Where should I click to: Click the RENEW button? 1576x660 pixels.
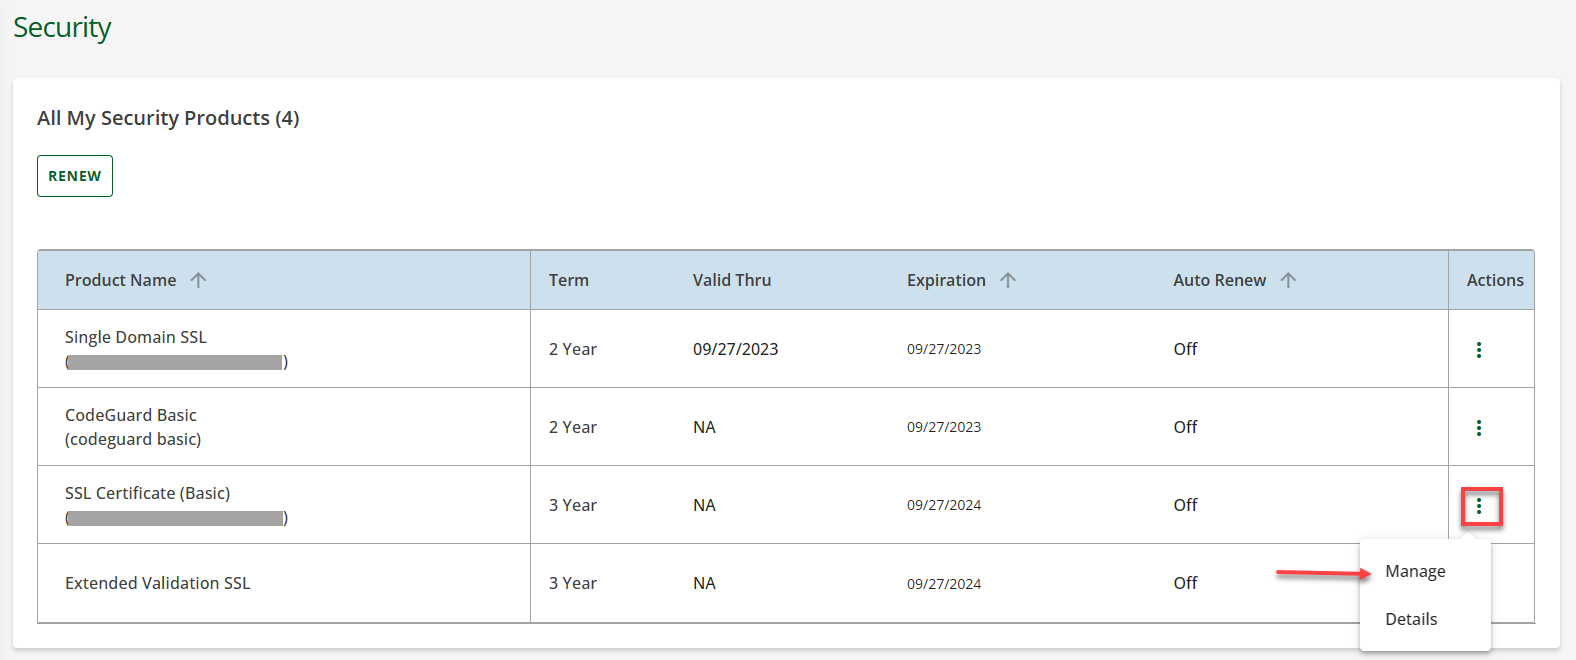75,176
